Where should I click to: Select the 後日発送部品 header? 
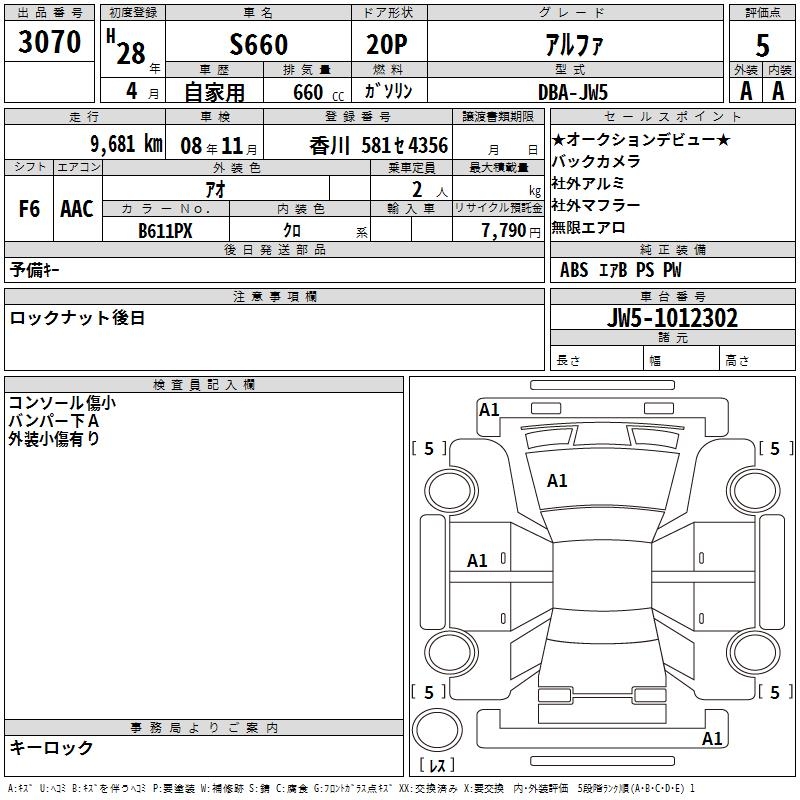pyautogui.click(x=274, y=249)
